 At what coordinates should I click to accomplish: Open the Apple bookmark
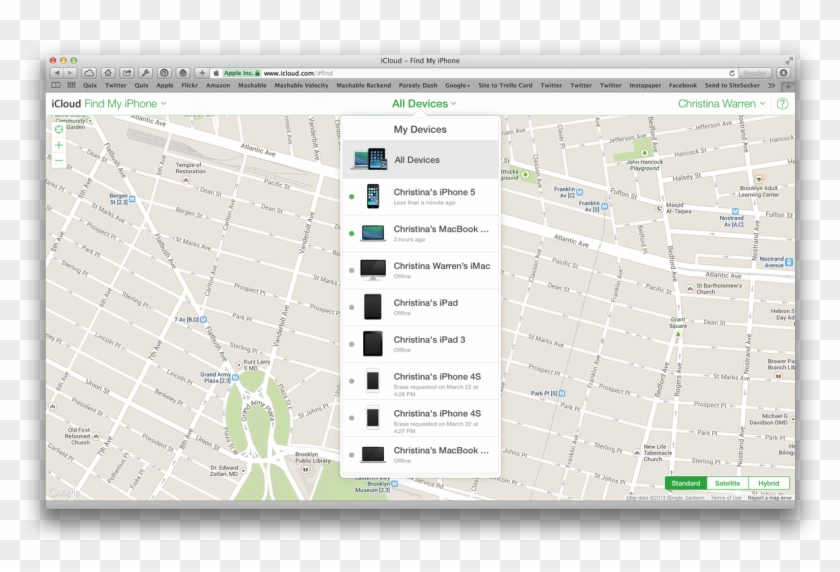(x=164, y=85)
